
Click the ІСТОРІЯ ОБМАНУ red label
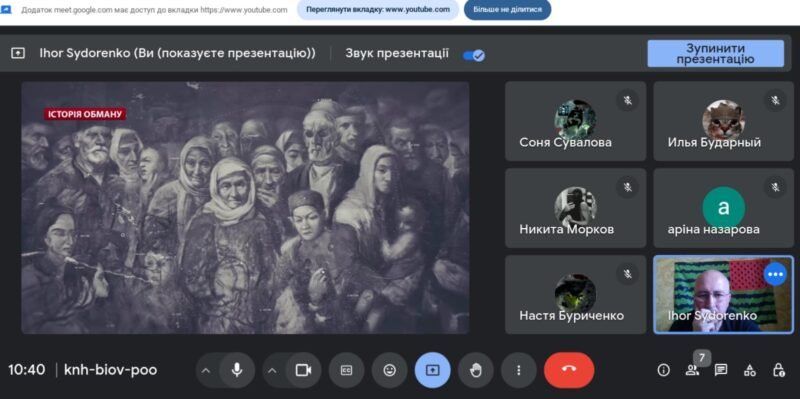pos(85,114)
